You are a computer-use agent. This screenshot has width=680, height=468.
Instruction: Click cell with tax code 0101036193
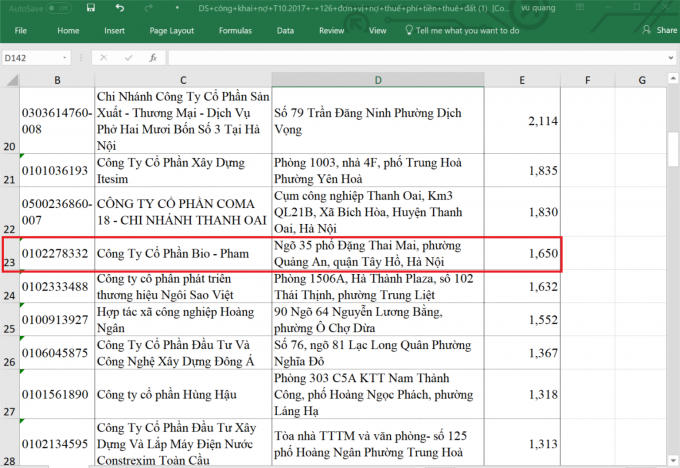[x=57, y=170]
